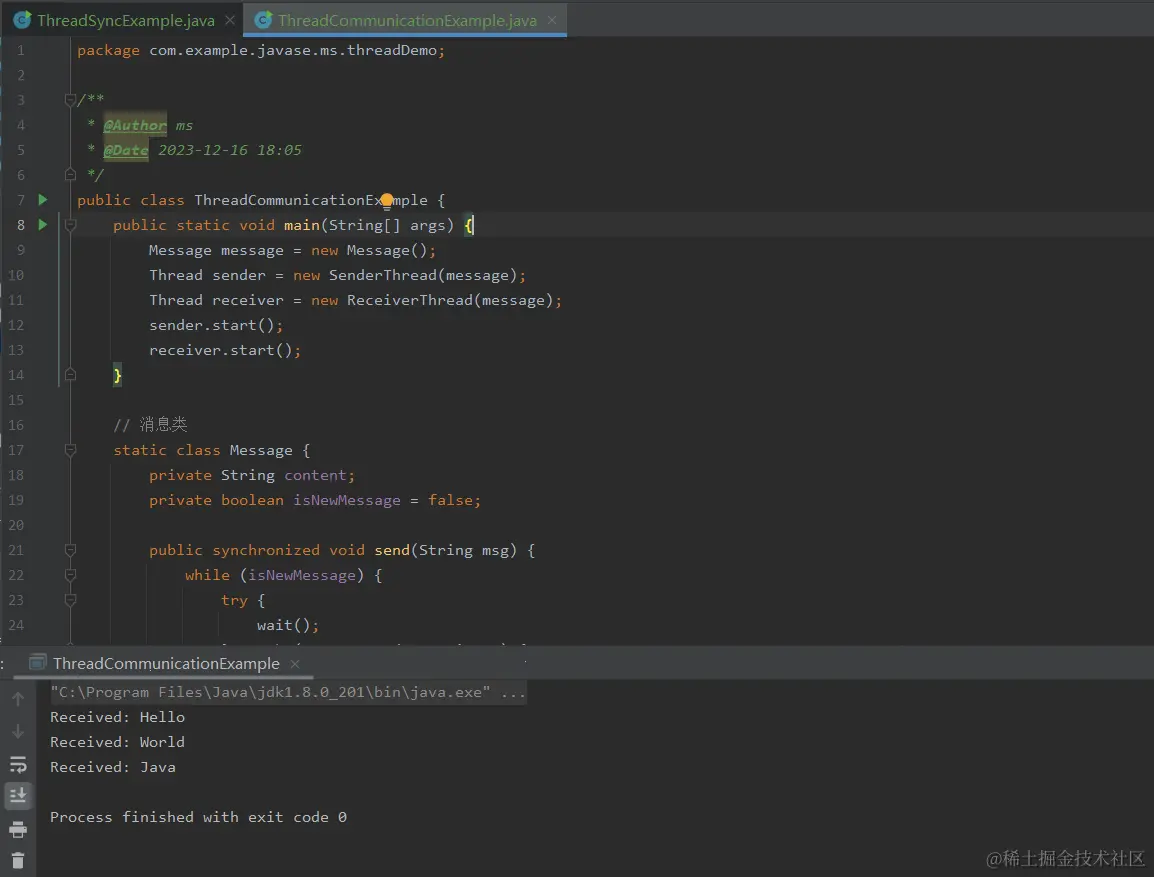The width and height of the screenshot is (1154, 877).
Task: Click the run config icon in run tab
Action: 38,663
